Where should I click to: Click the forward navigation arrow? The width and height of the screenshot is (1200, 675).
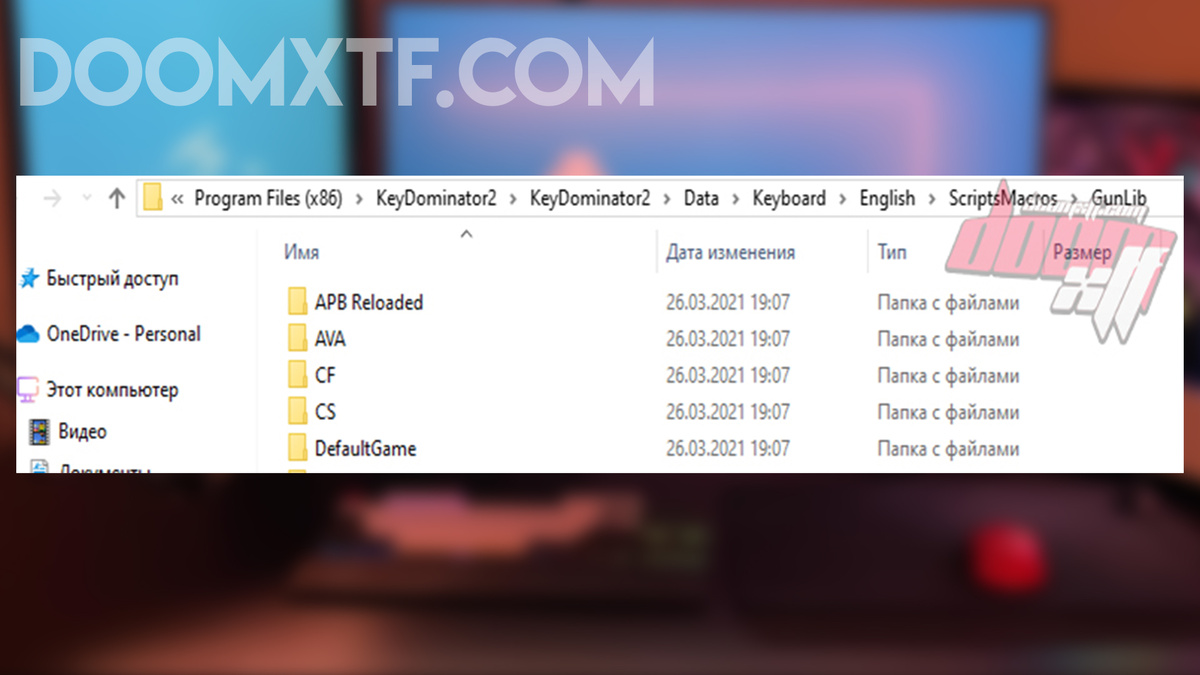(x=52, y=199)
